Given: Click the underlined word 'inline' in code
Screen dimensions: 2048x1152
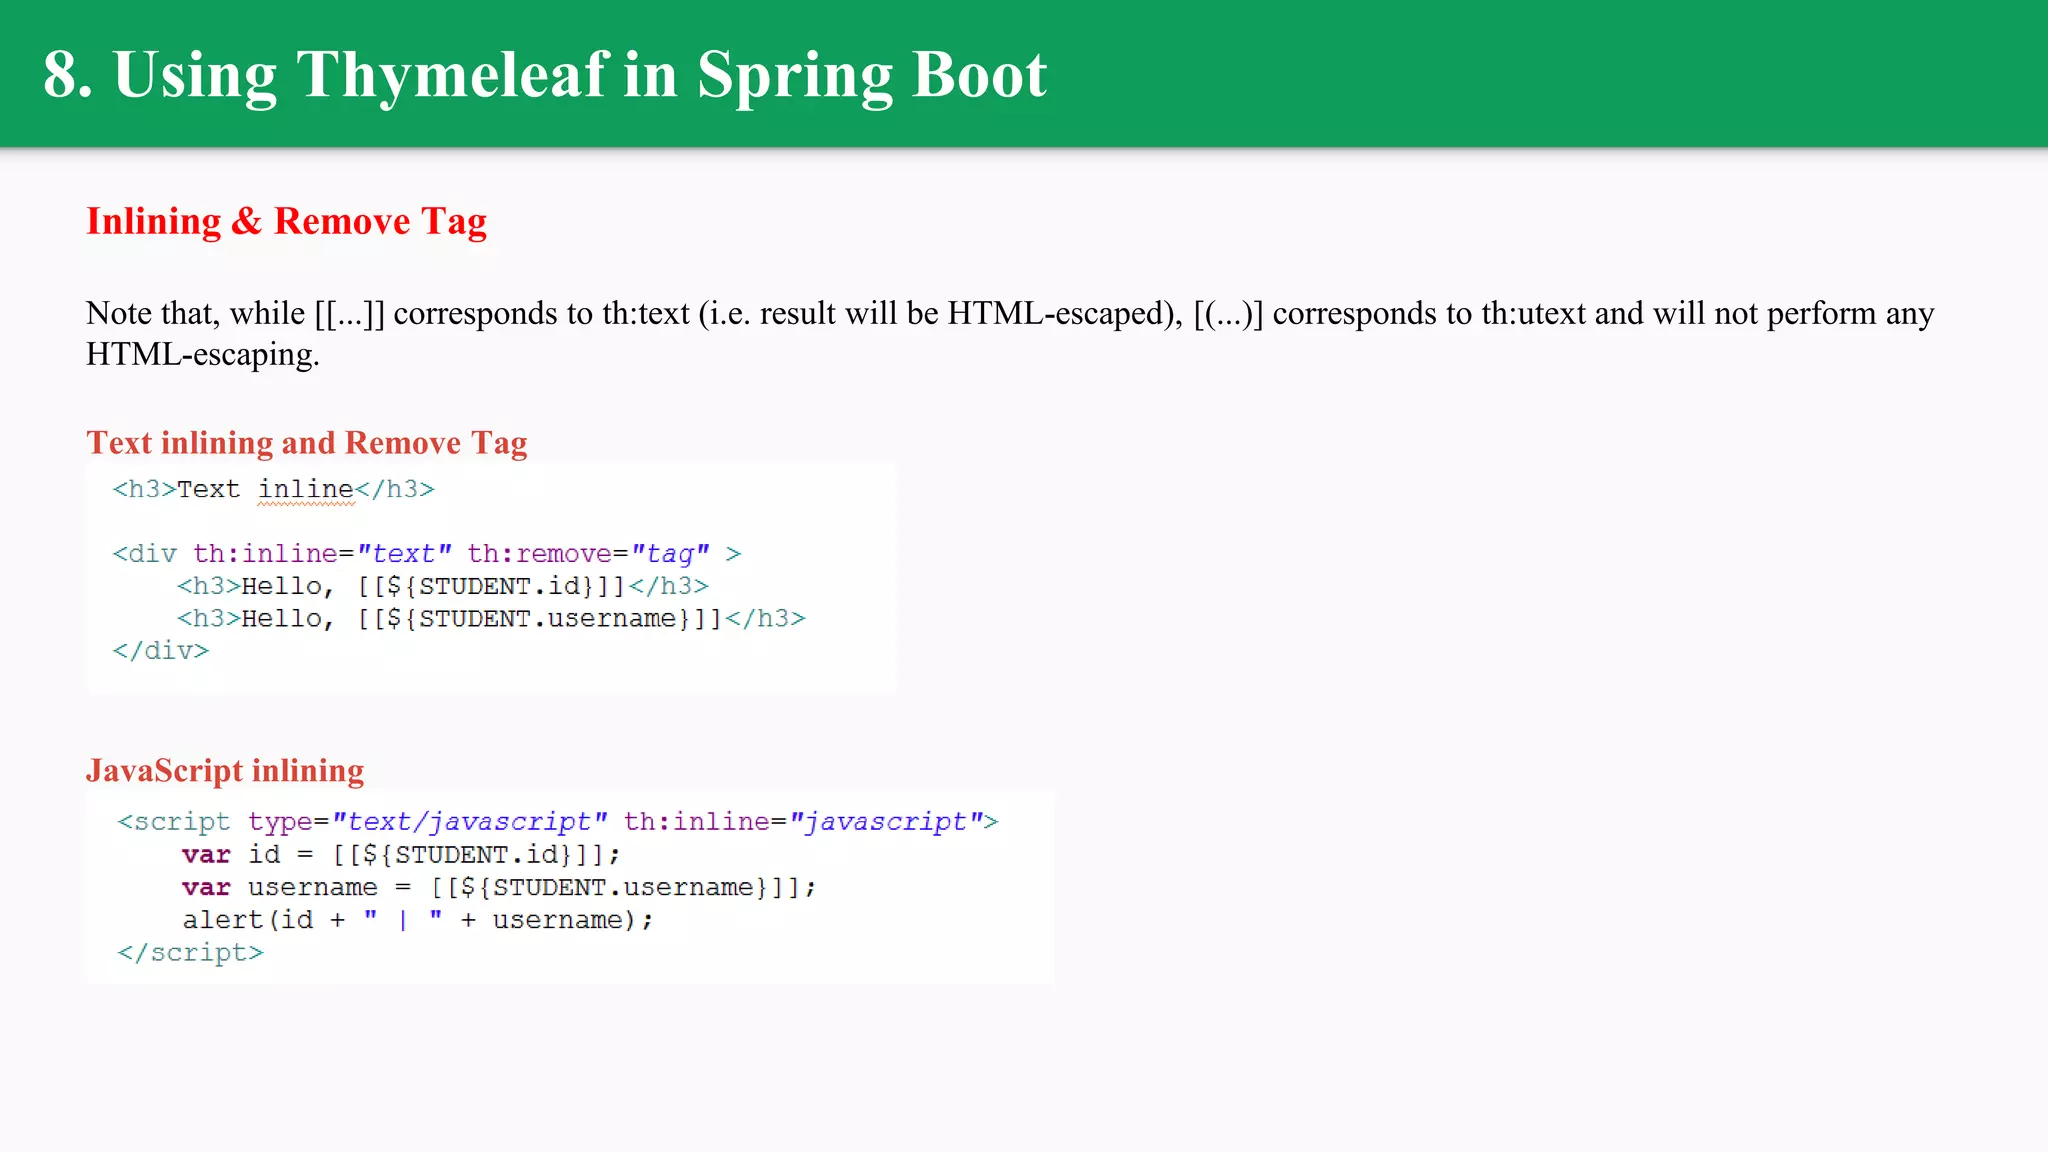Looking at the screenshot, I should [306, 489].
